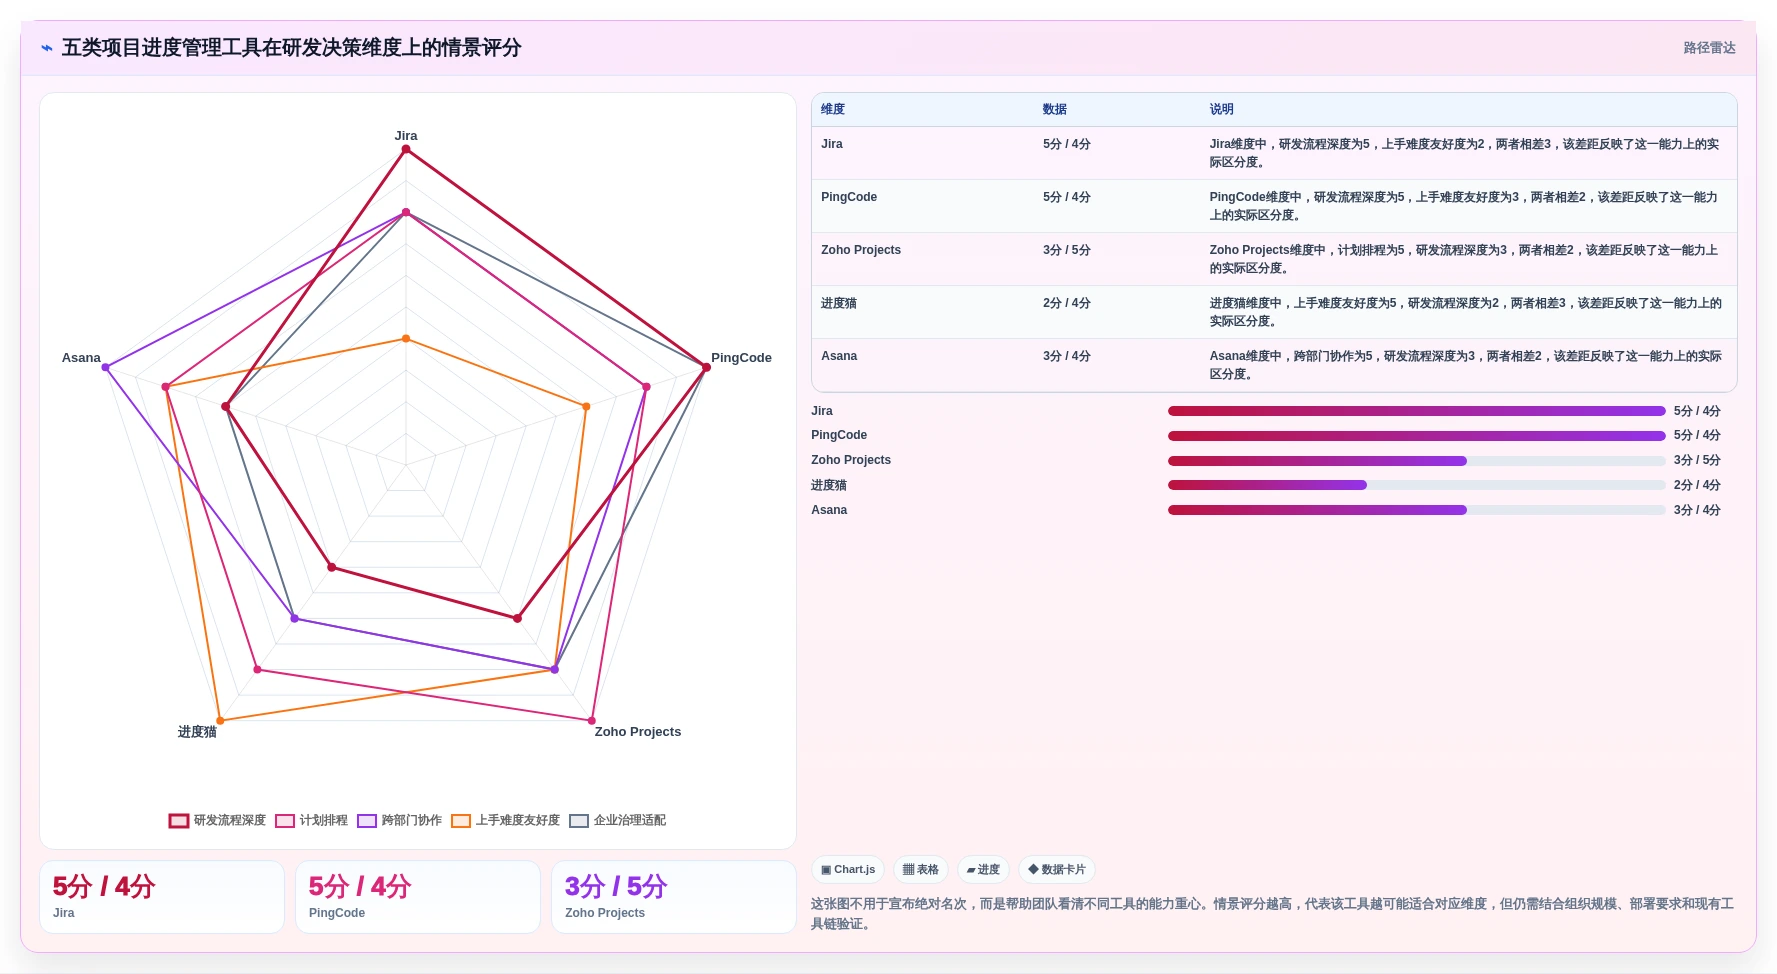1777x974 pixels.
Task: Click the pink data point at Zoho Projects vertex
Action: (x=592, y=720)
